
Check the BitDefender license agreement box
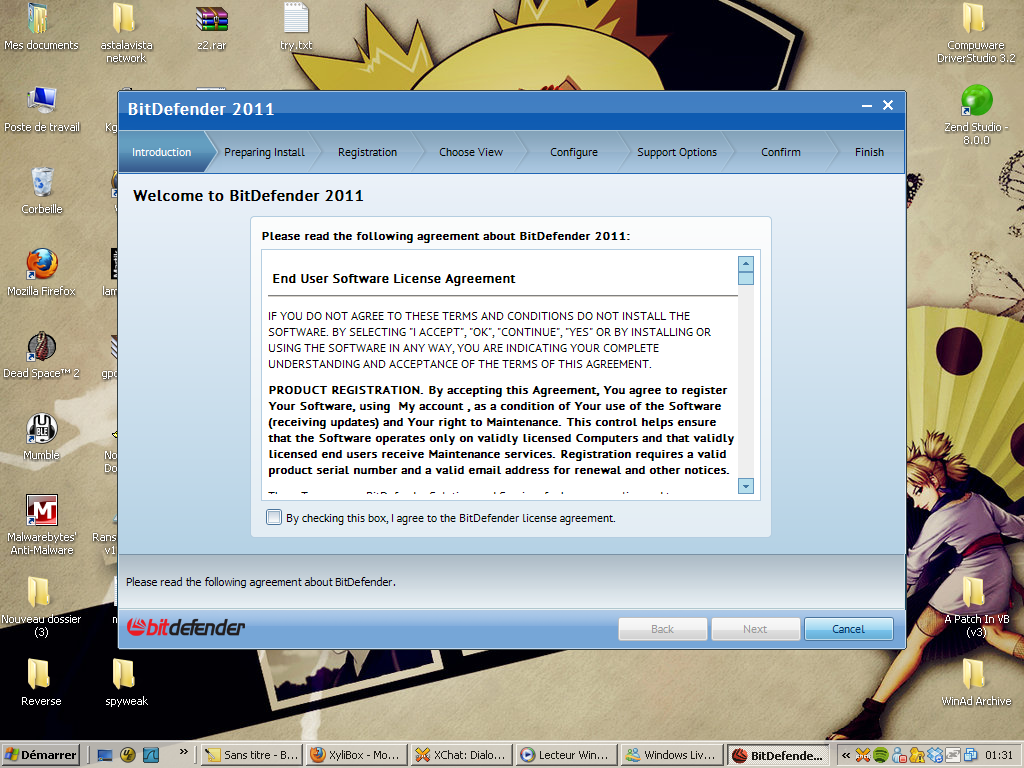[x=274, y=518]
